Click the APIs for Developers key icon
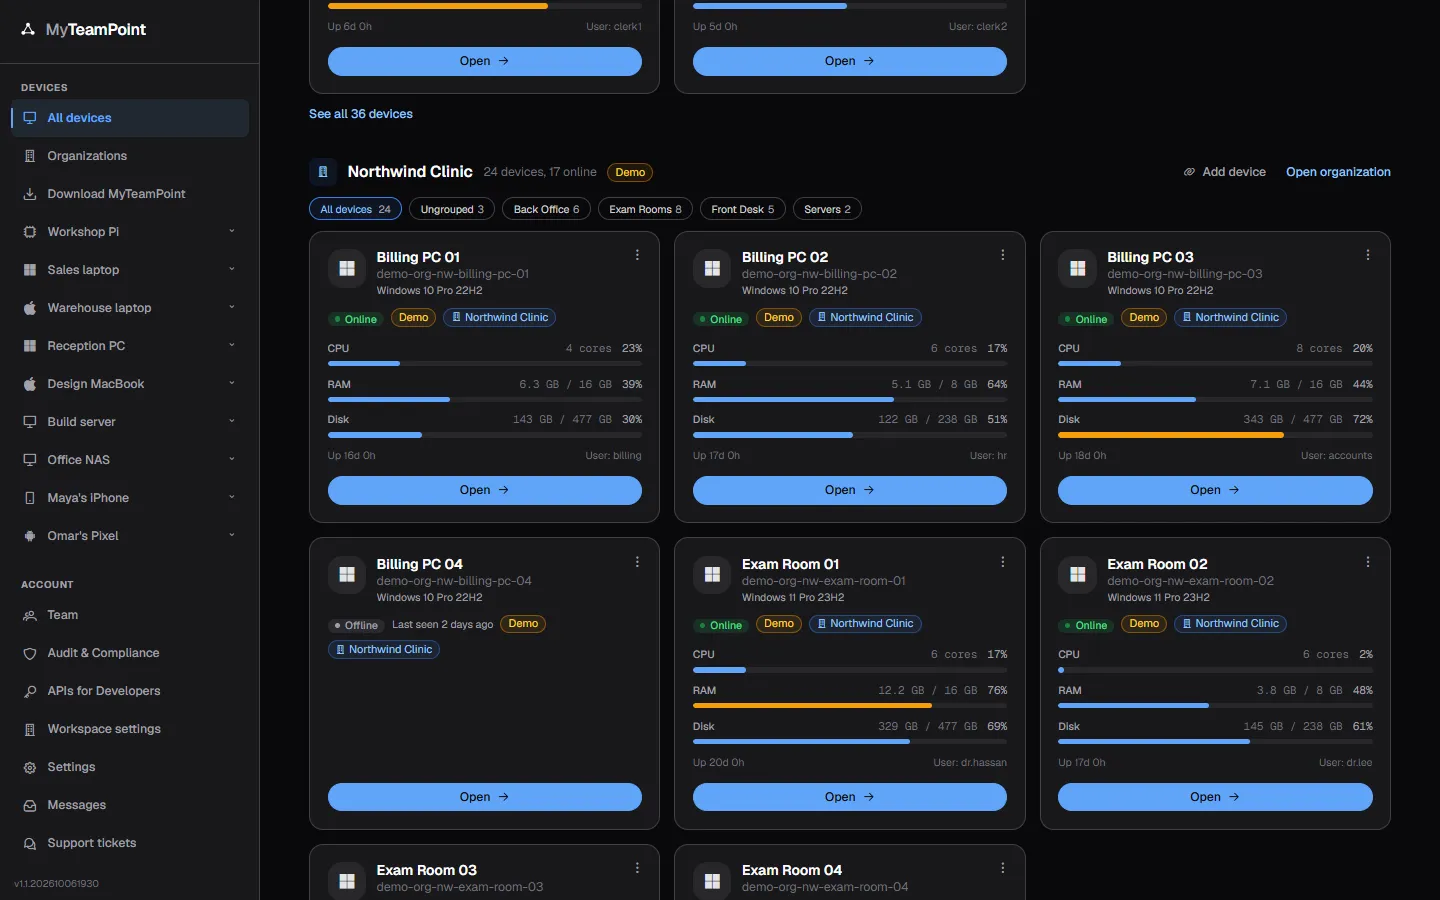Screen dimensions: 1440x900 (30, 691)
